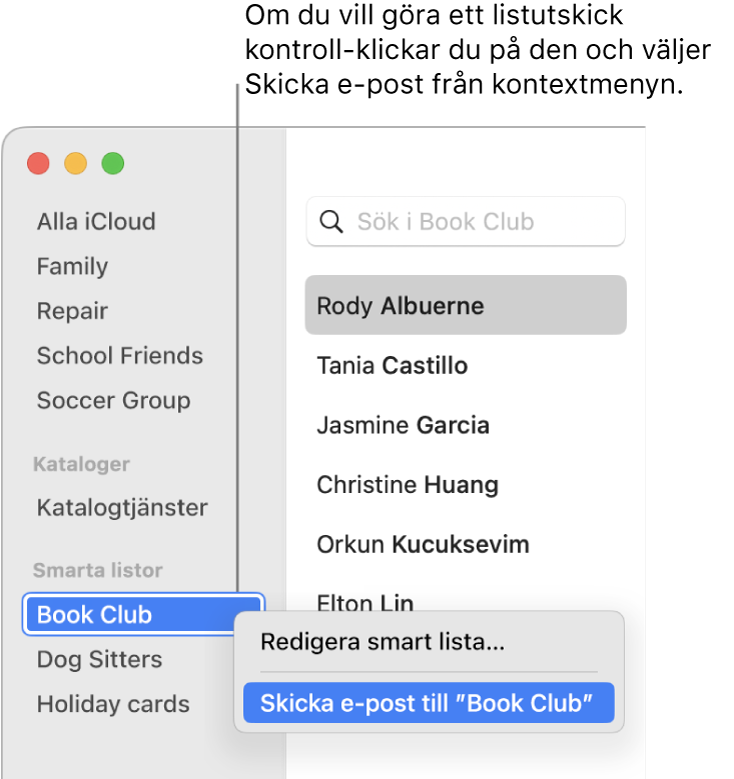Viewport: 734px width, 779px height.
Task: Select contact Tania Castillo
Action: point(392,366)
